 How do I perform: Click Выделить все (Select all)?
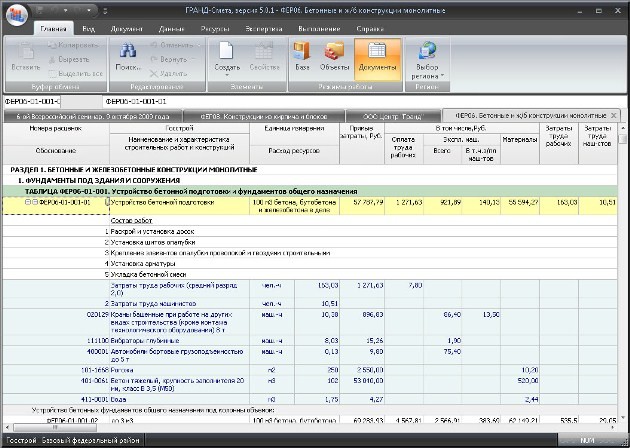(x=76, y=74)
